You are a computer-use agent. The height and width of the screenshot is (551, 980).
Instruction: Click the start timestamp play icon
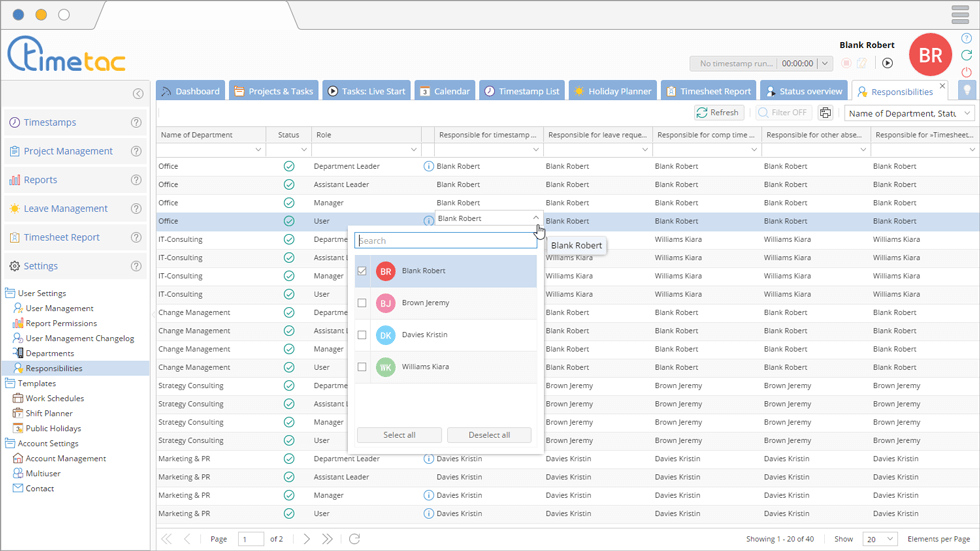[887, 63]
